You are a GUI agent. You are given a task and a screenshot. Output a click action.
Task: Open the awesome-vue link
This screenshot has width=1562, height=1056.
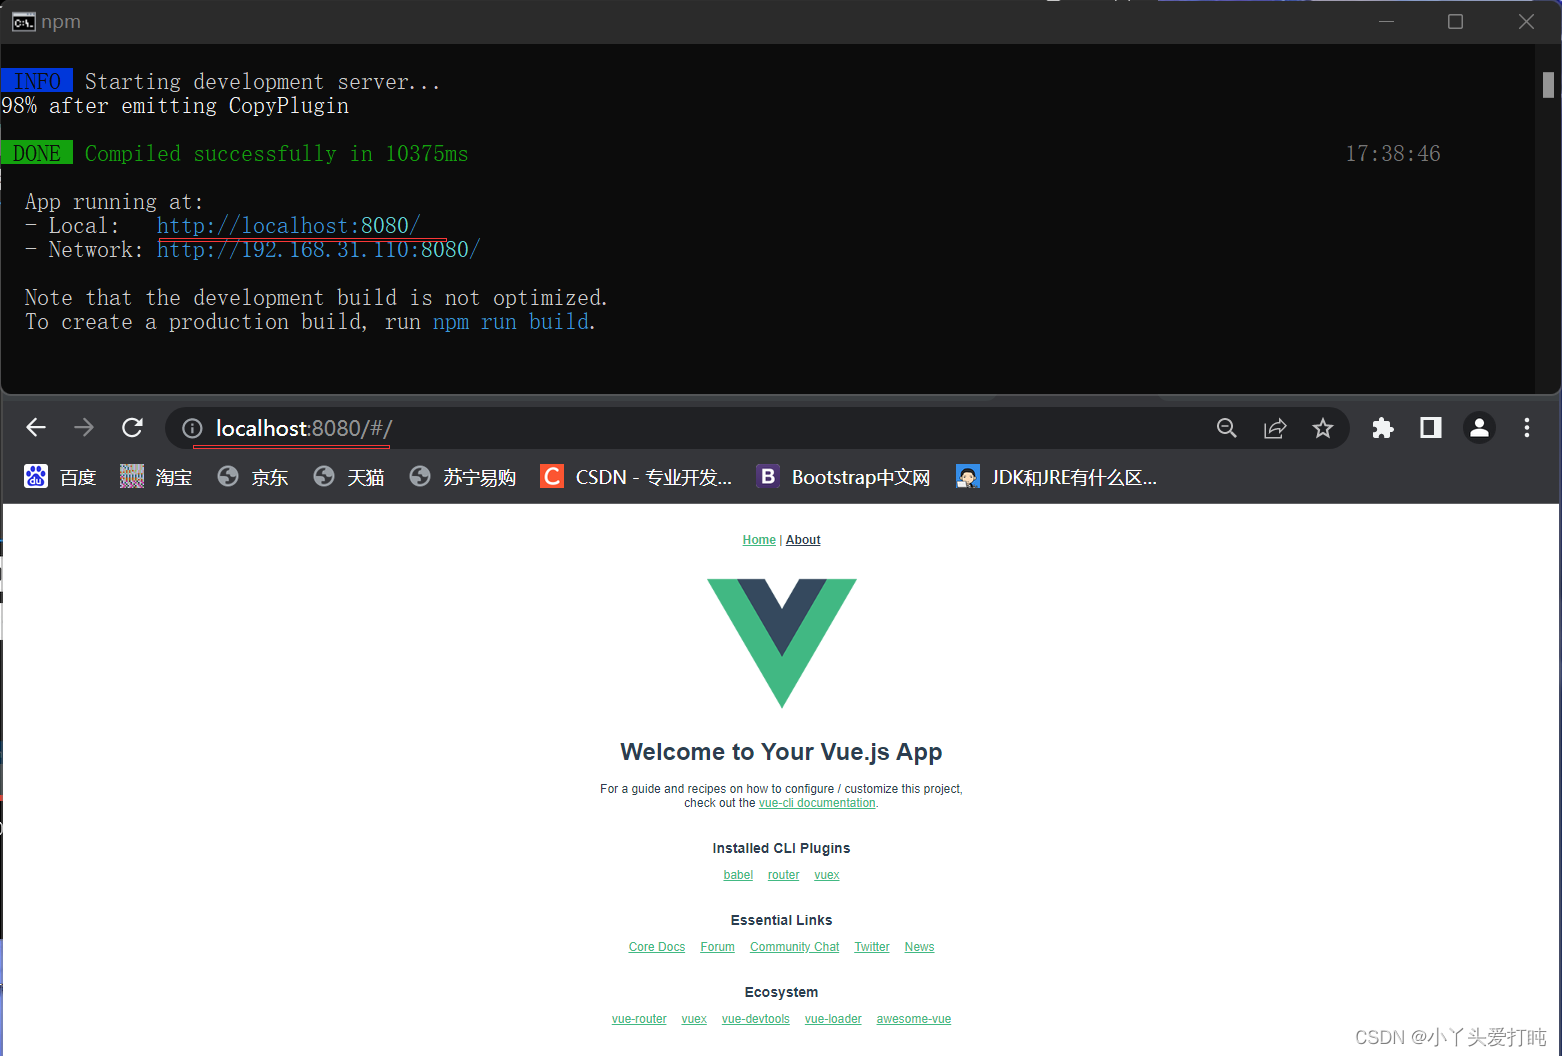pyautogui.click(x=914, y=1019)
